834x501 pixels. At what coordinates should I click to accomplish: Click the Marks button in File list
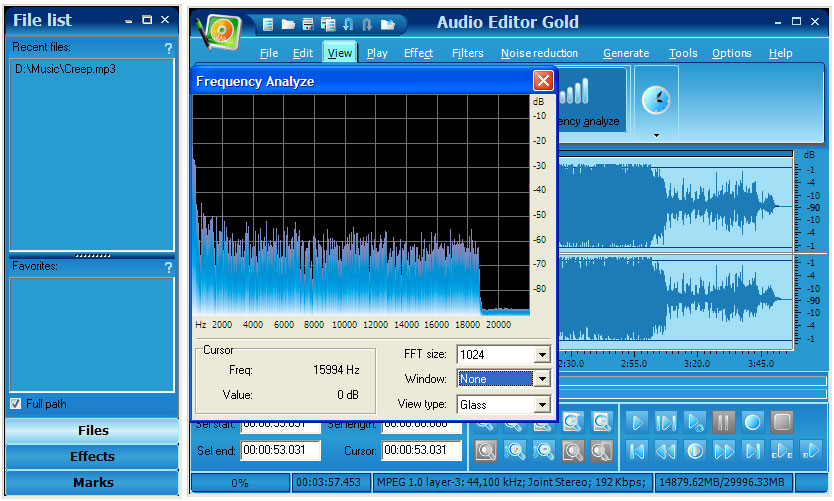point(93,483)
